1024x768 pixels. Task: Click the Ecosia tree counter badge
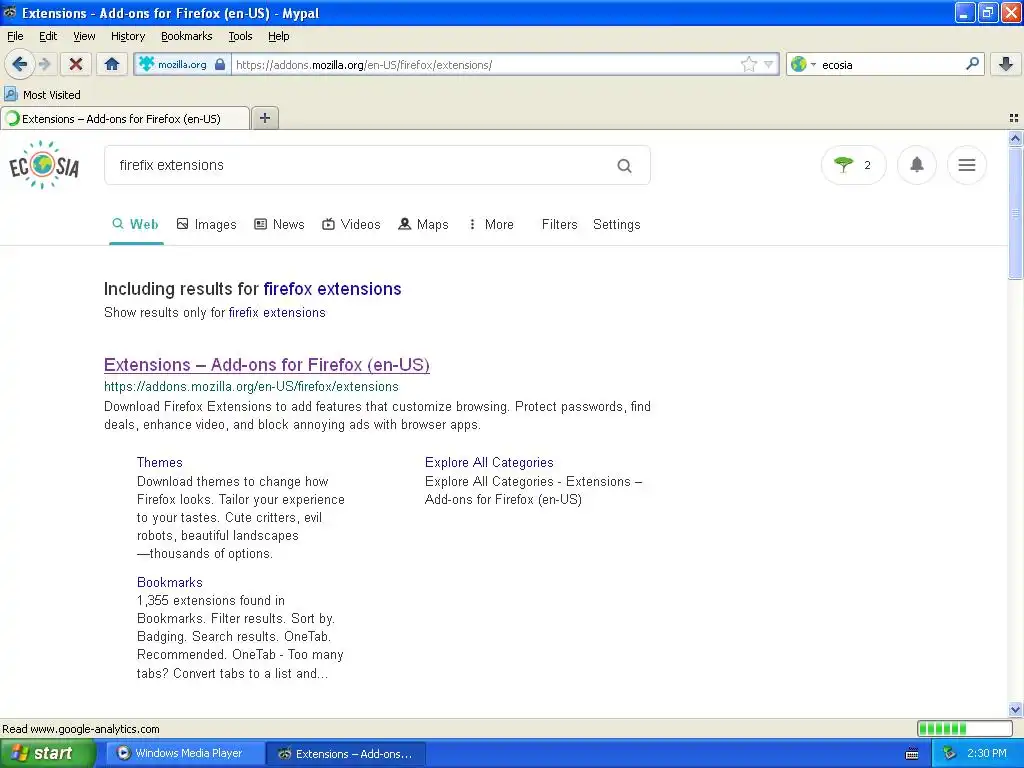pyautogui.click(x=854, y=165)
